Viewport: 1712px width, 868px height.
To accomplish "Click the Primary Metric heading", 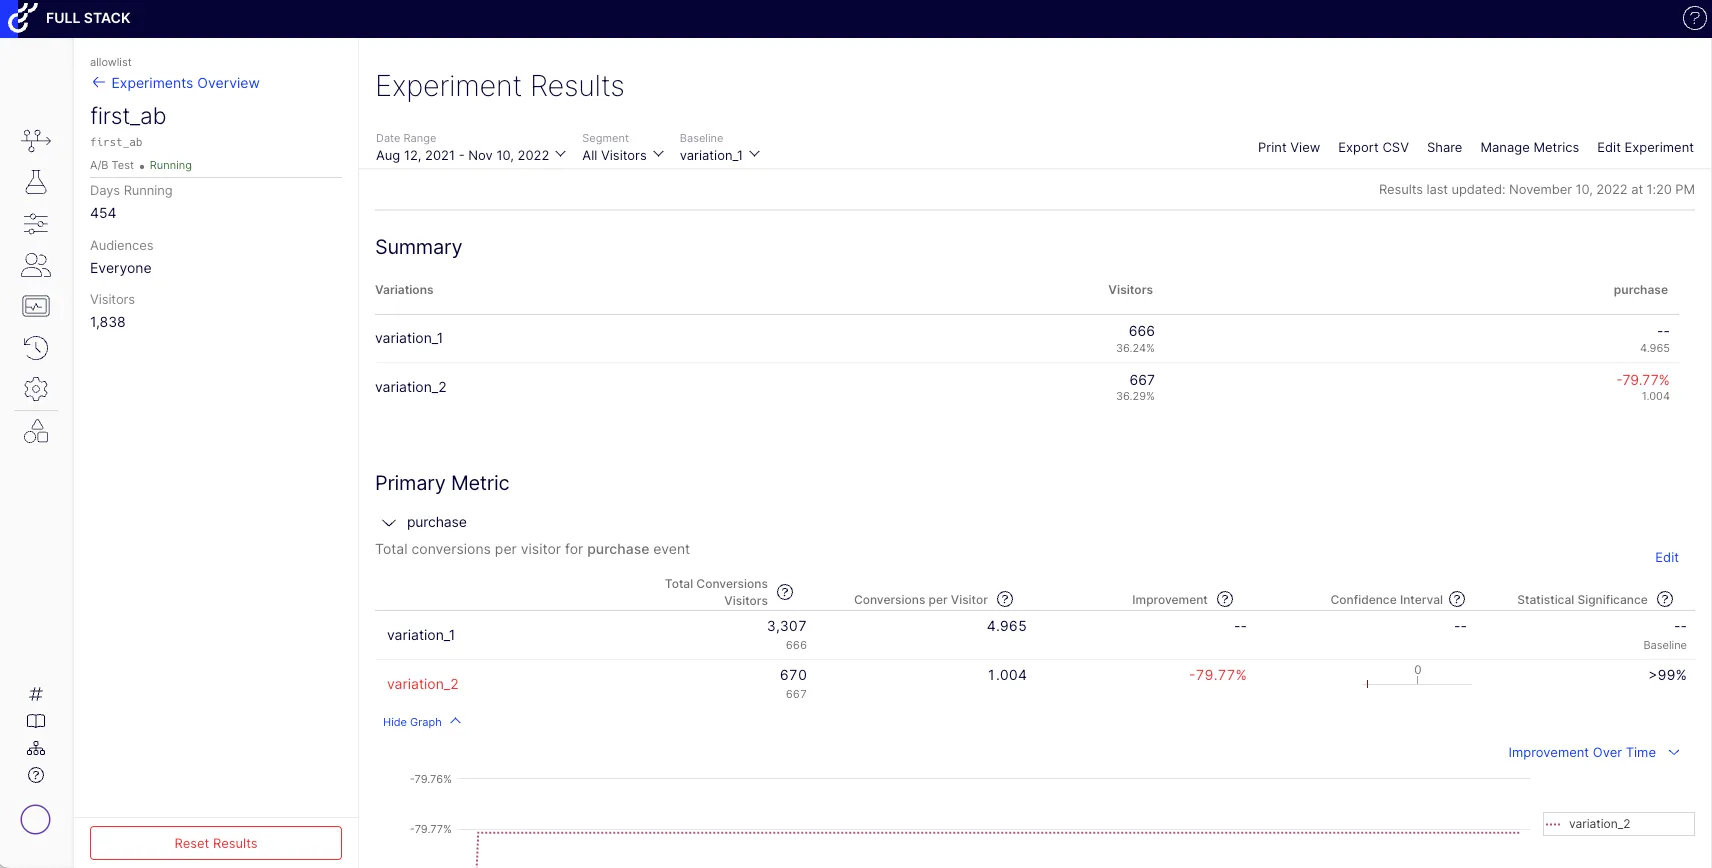I will (x=442, y=483).
